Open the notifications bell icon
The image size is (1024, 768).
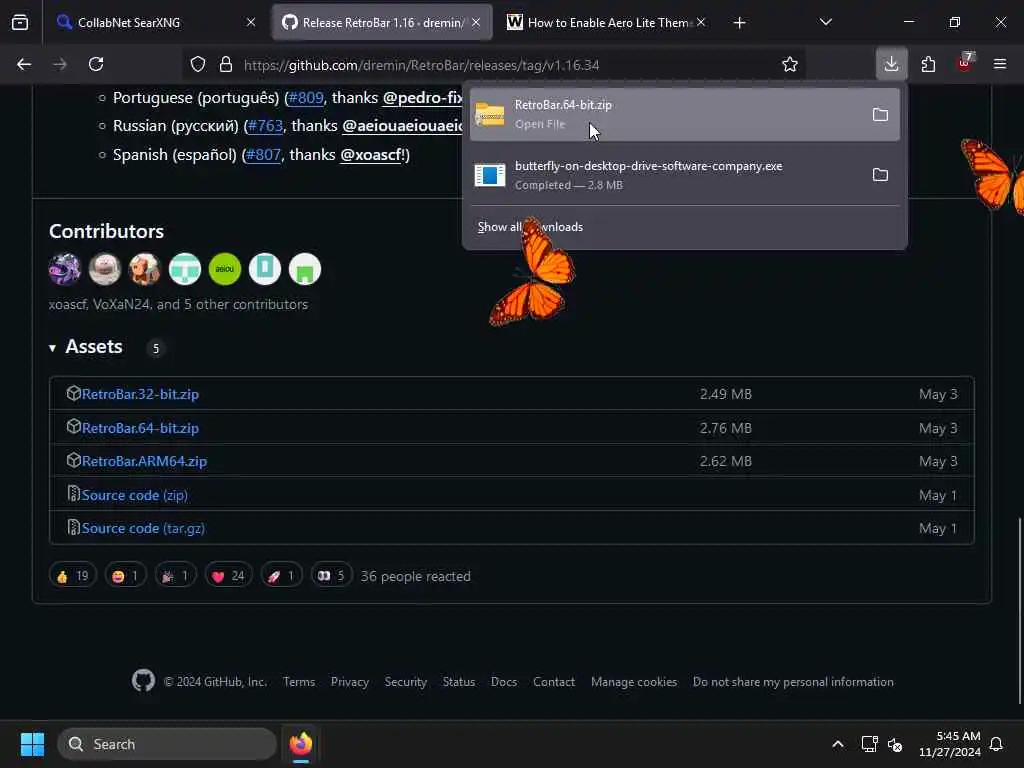(996, 744)
